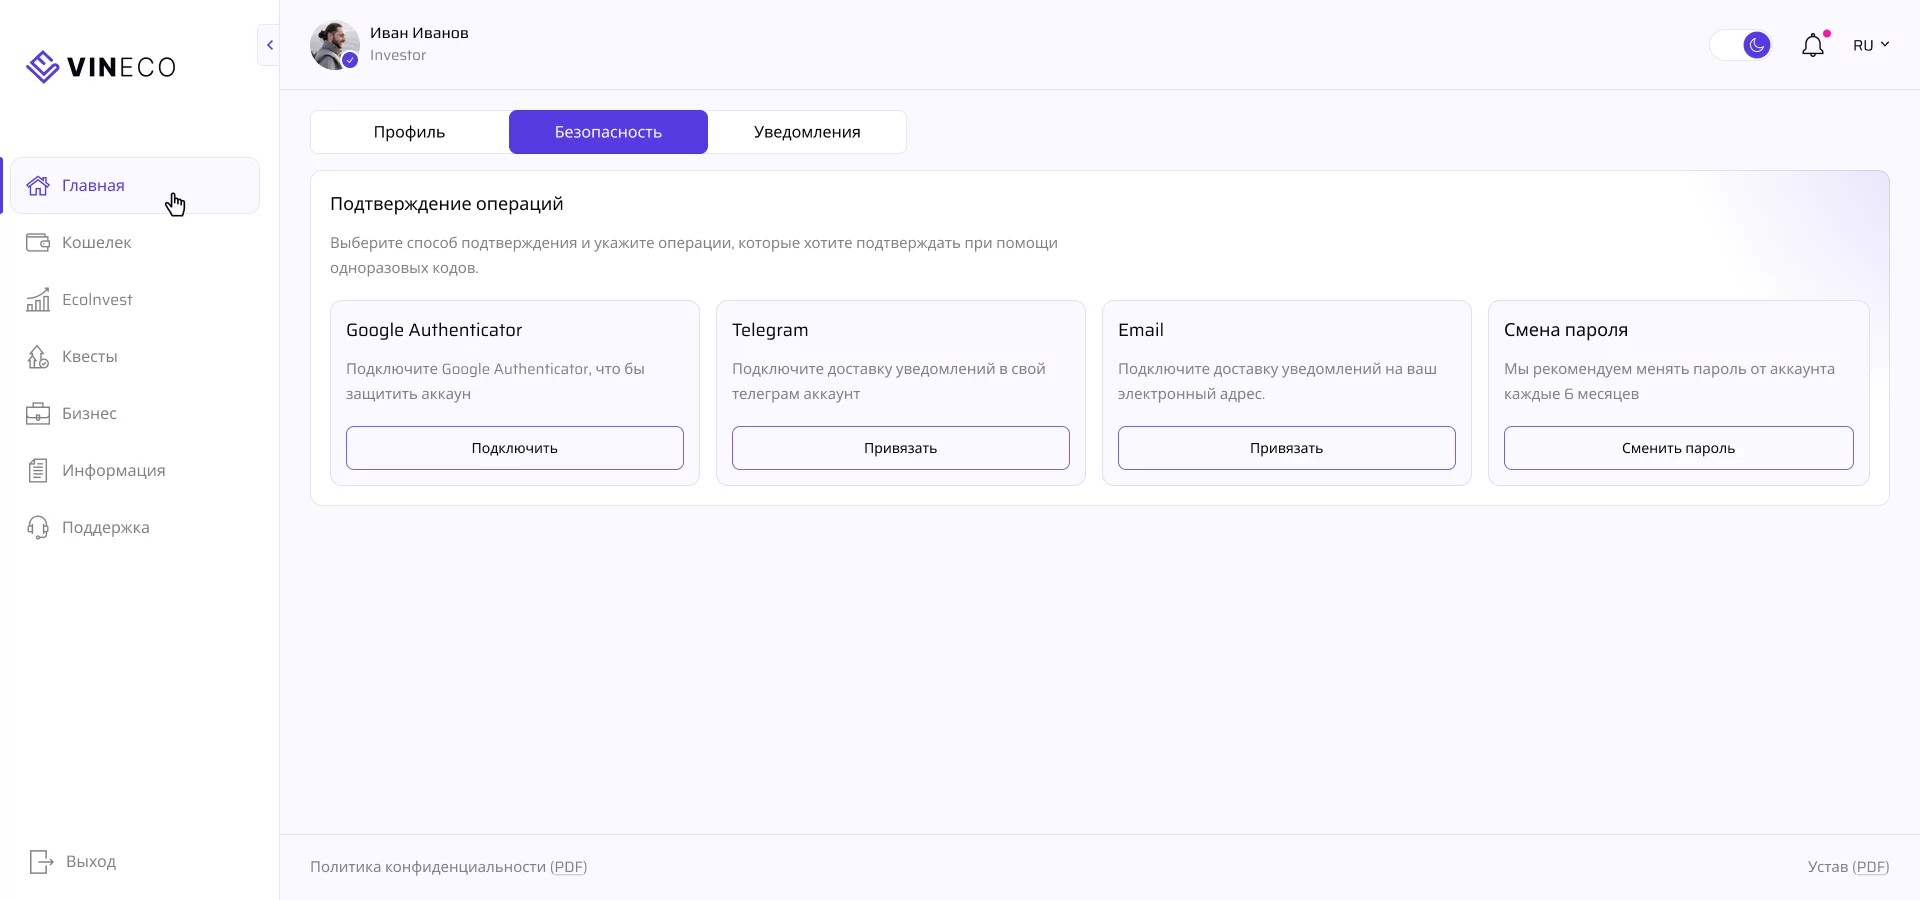Click the Поддержка headset icon
The width and height of the screenshot is (1920, 900).
click(x=38, y=528)
